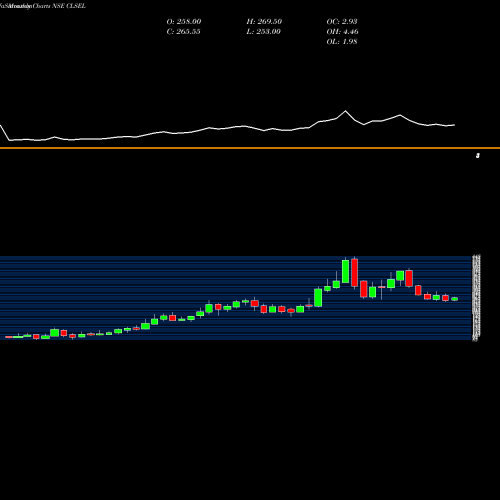Click the 'O: 258.00' open price value
The image size is (500, 500).
click(x=184, y=22)
